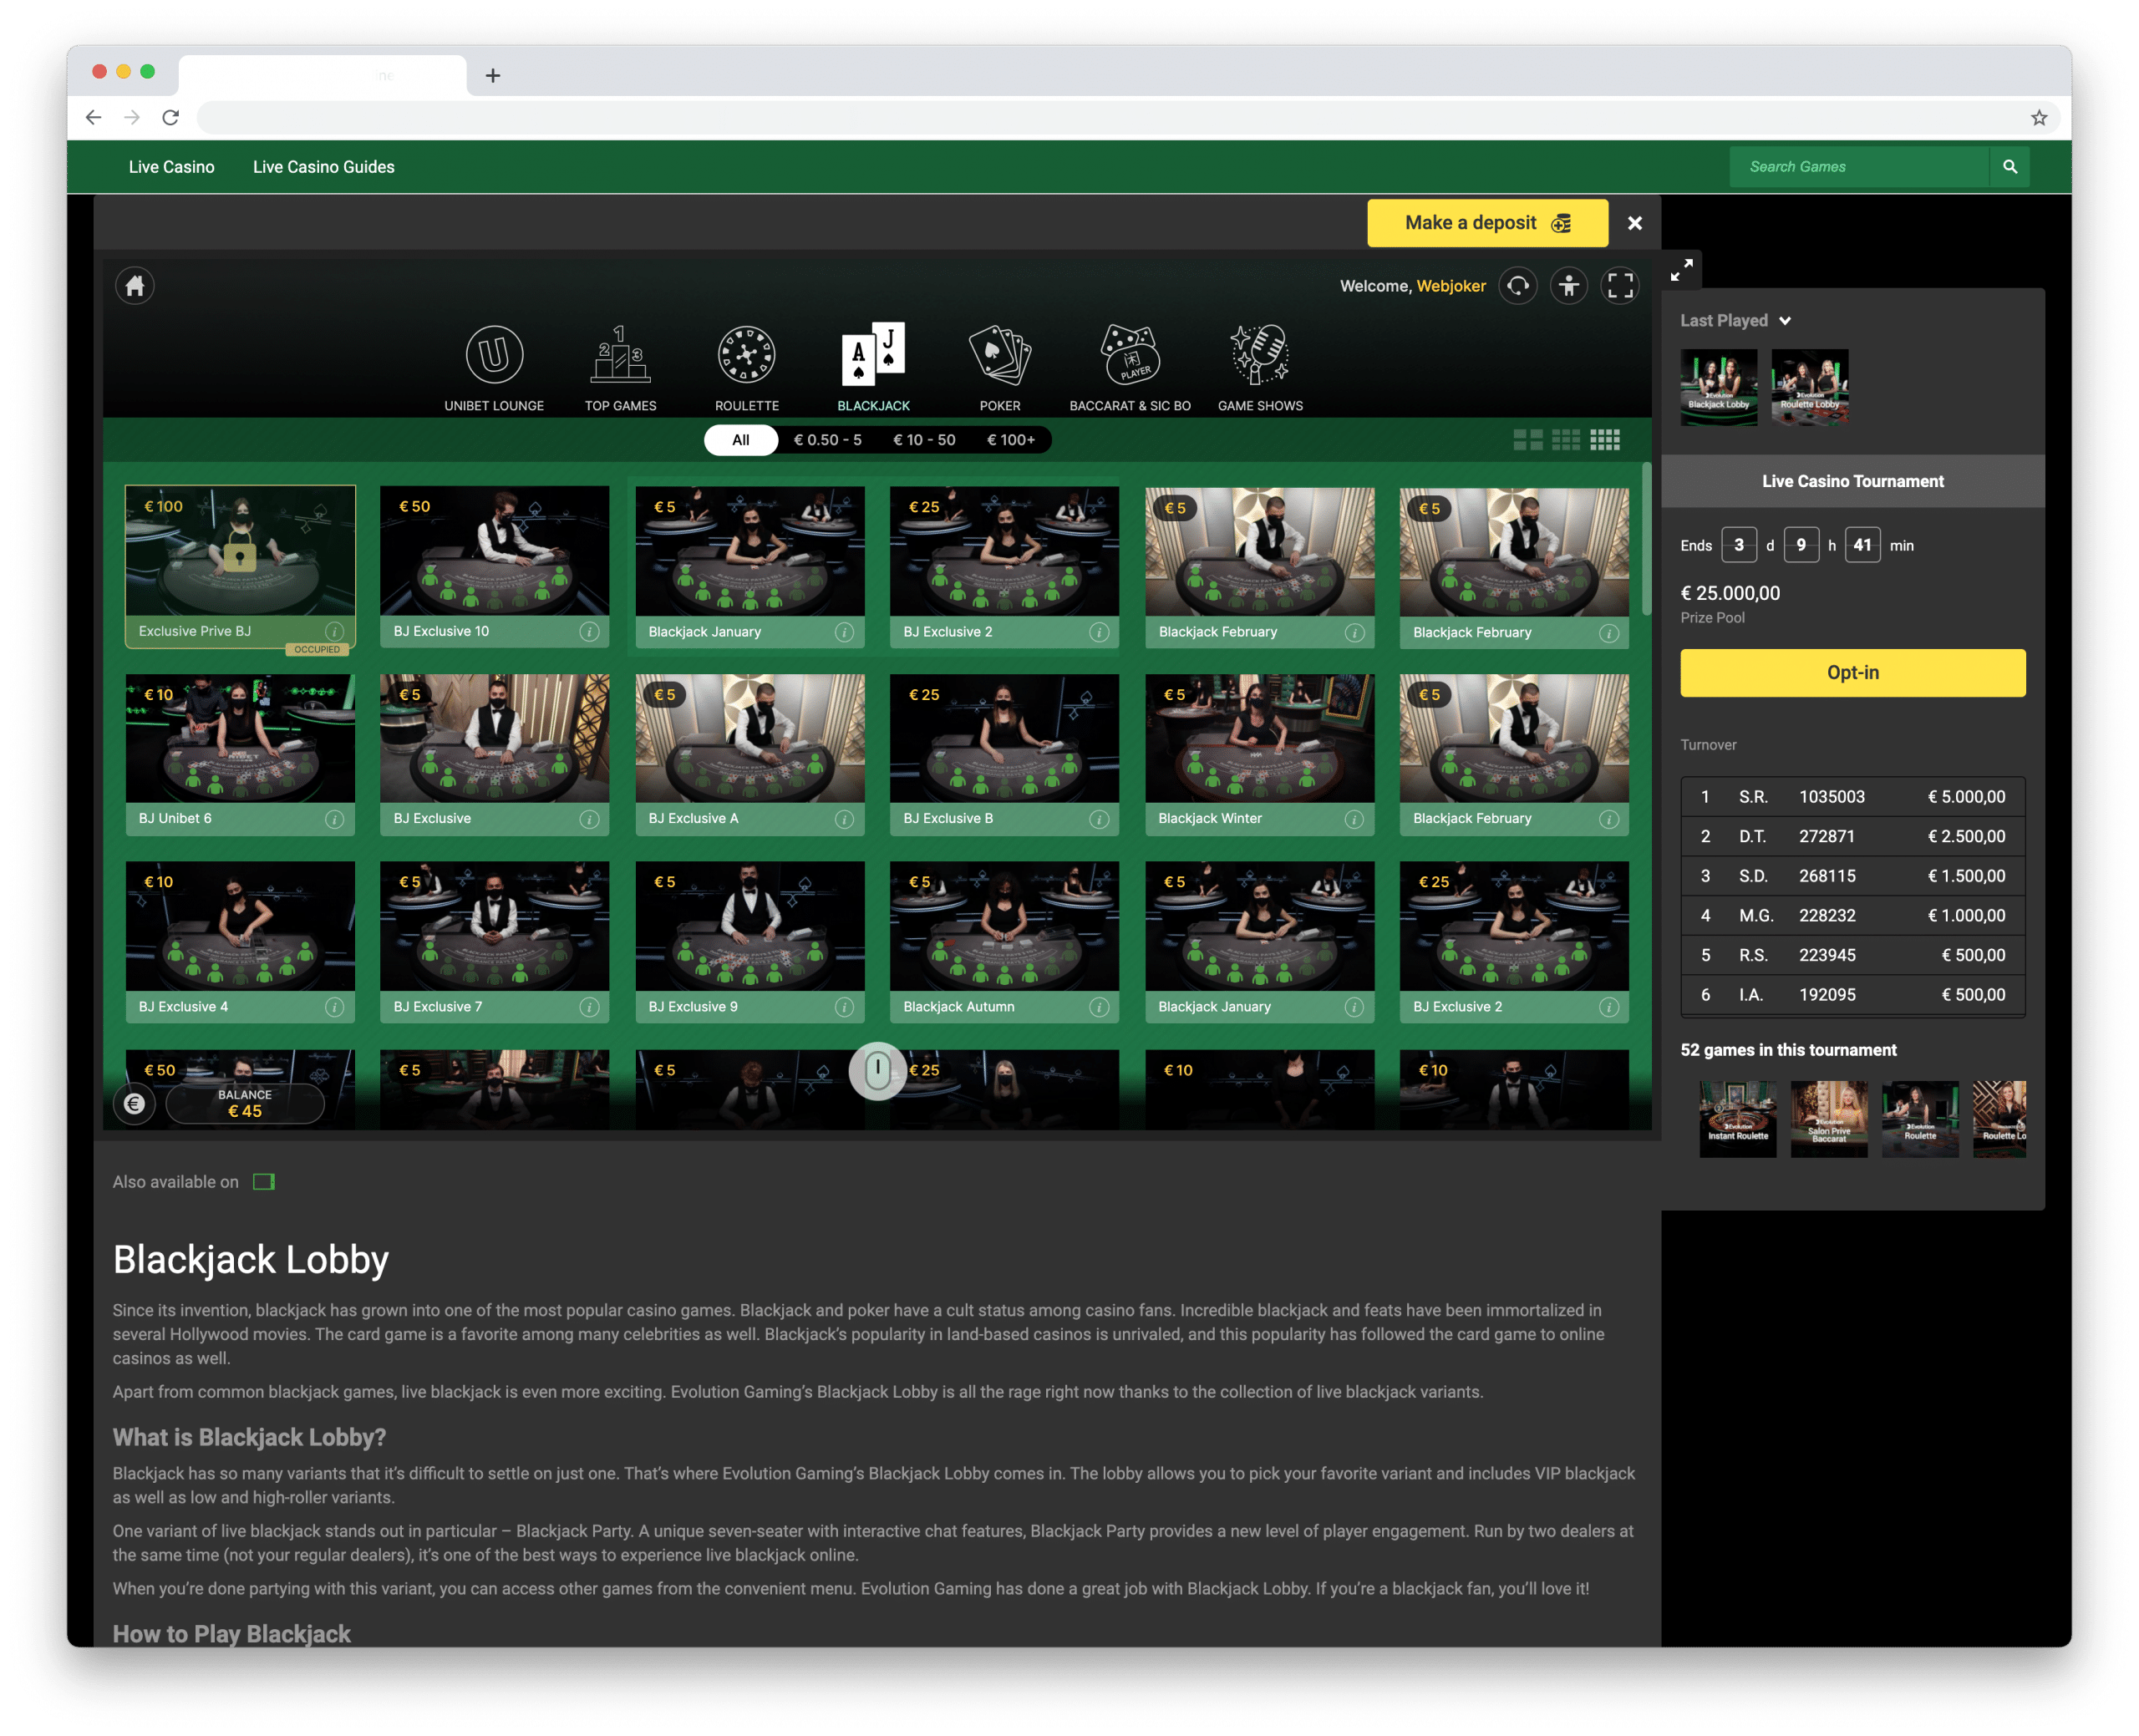
Task: Switch to medium grid view
Action: point(1565,440)
